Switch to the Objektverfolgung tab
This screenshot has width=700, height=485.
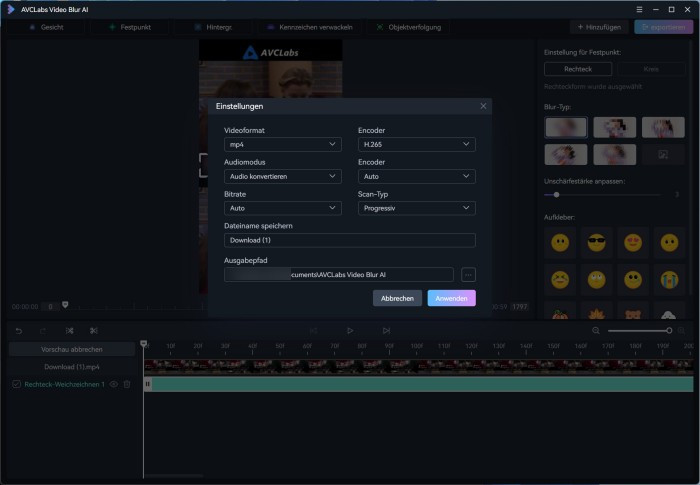[408, 27]
